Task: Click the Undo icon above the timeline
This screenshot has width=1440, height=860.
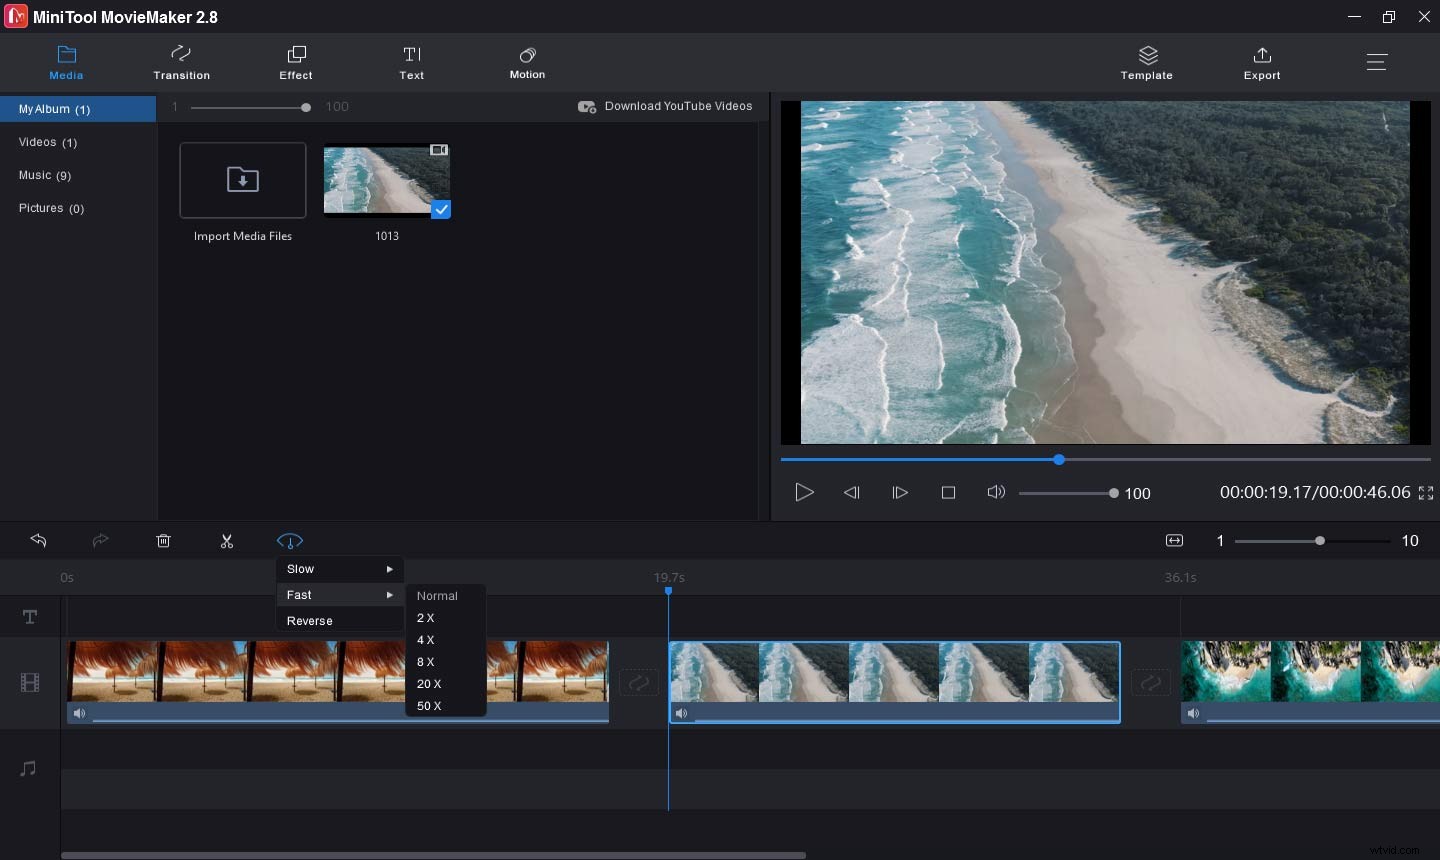Action: (x=39, y=541)
